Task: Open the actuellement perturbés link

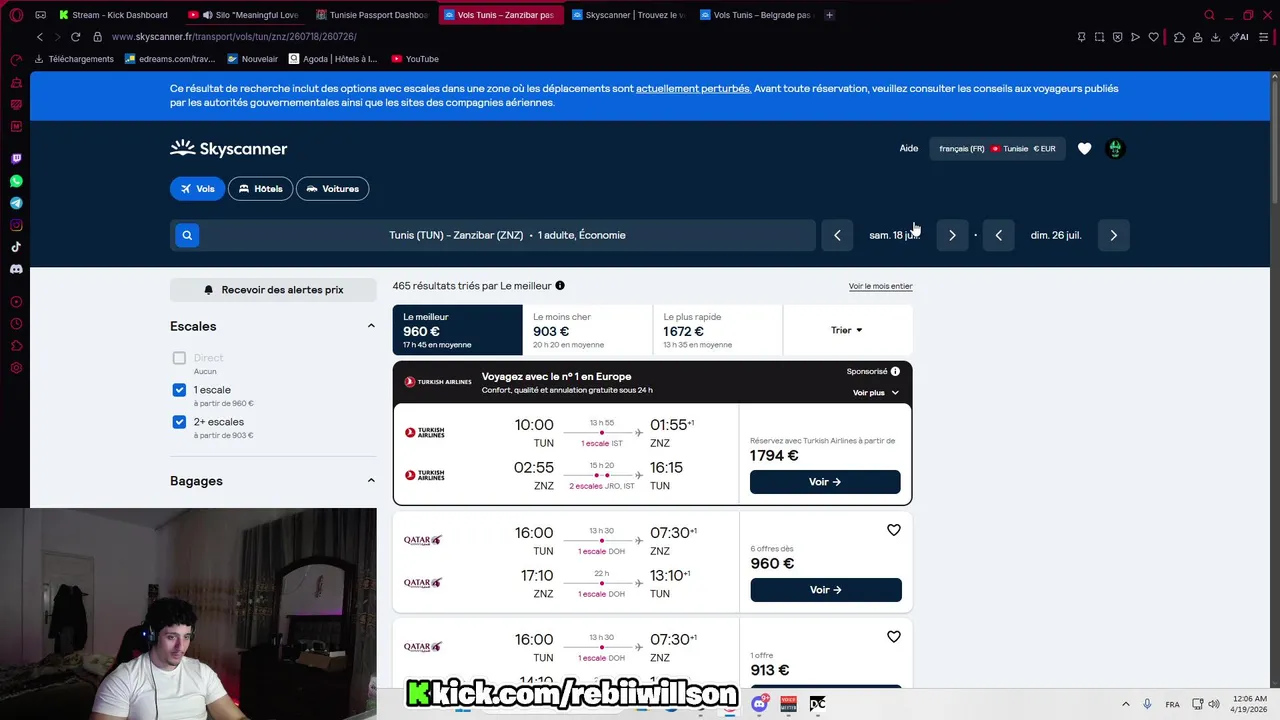Action: tap(693, 88)
